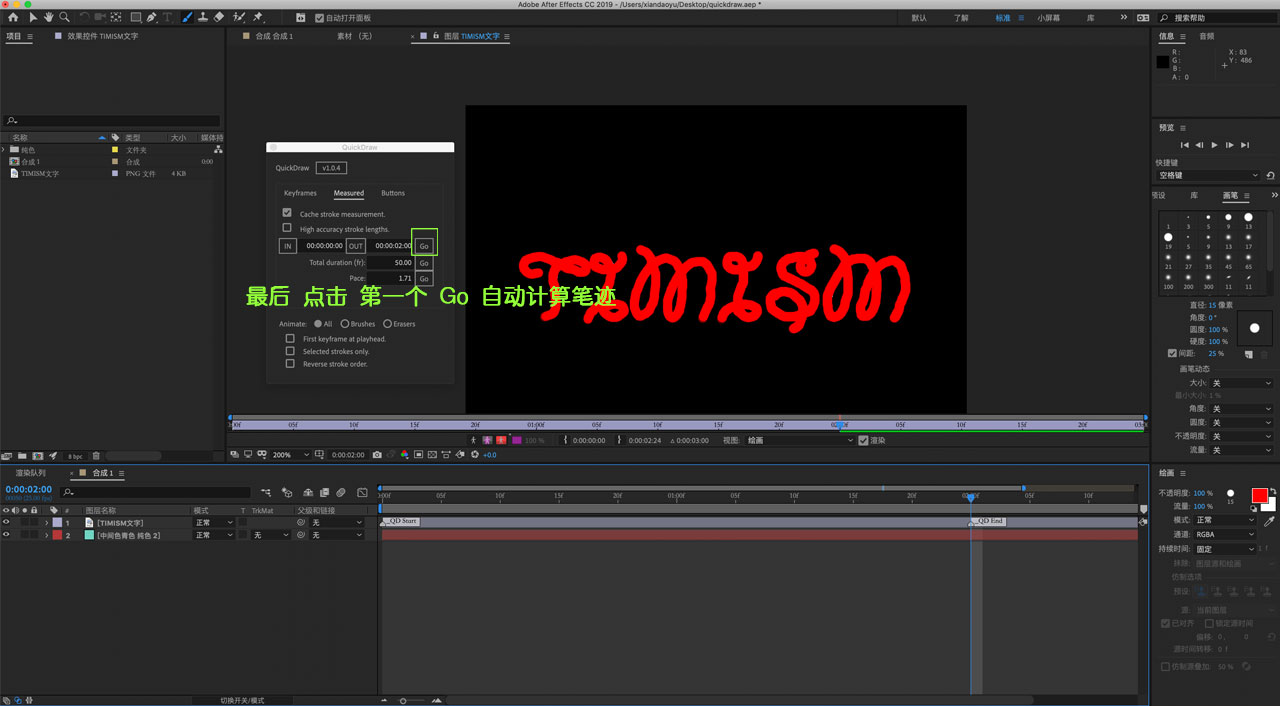The height and width of the screenshot is (706, 1280).
Task: Select the Pan Behind anchor tool
Action: click(117, 17)
